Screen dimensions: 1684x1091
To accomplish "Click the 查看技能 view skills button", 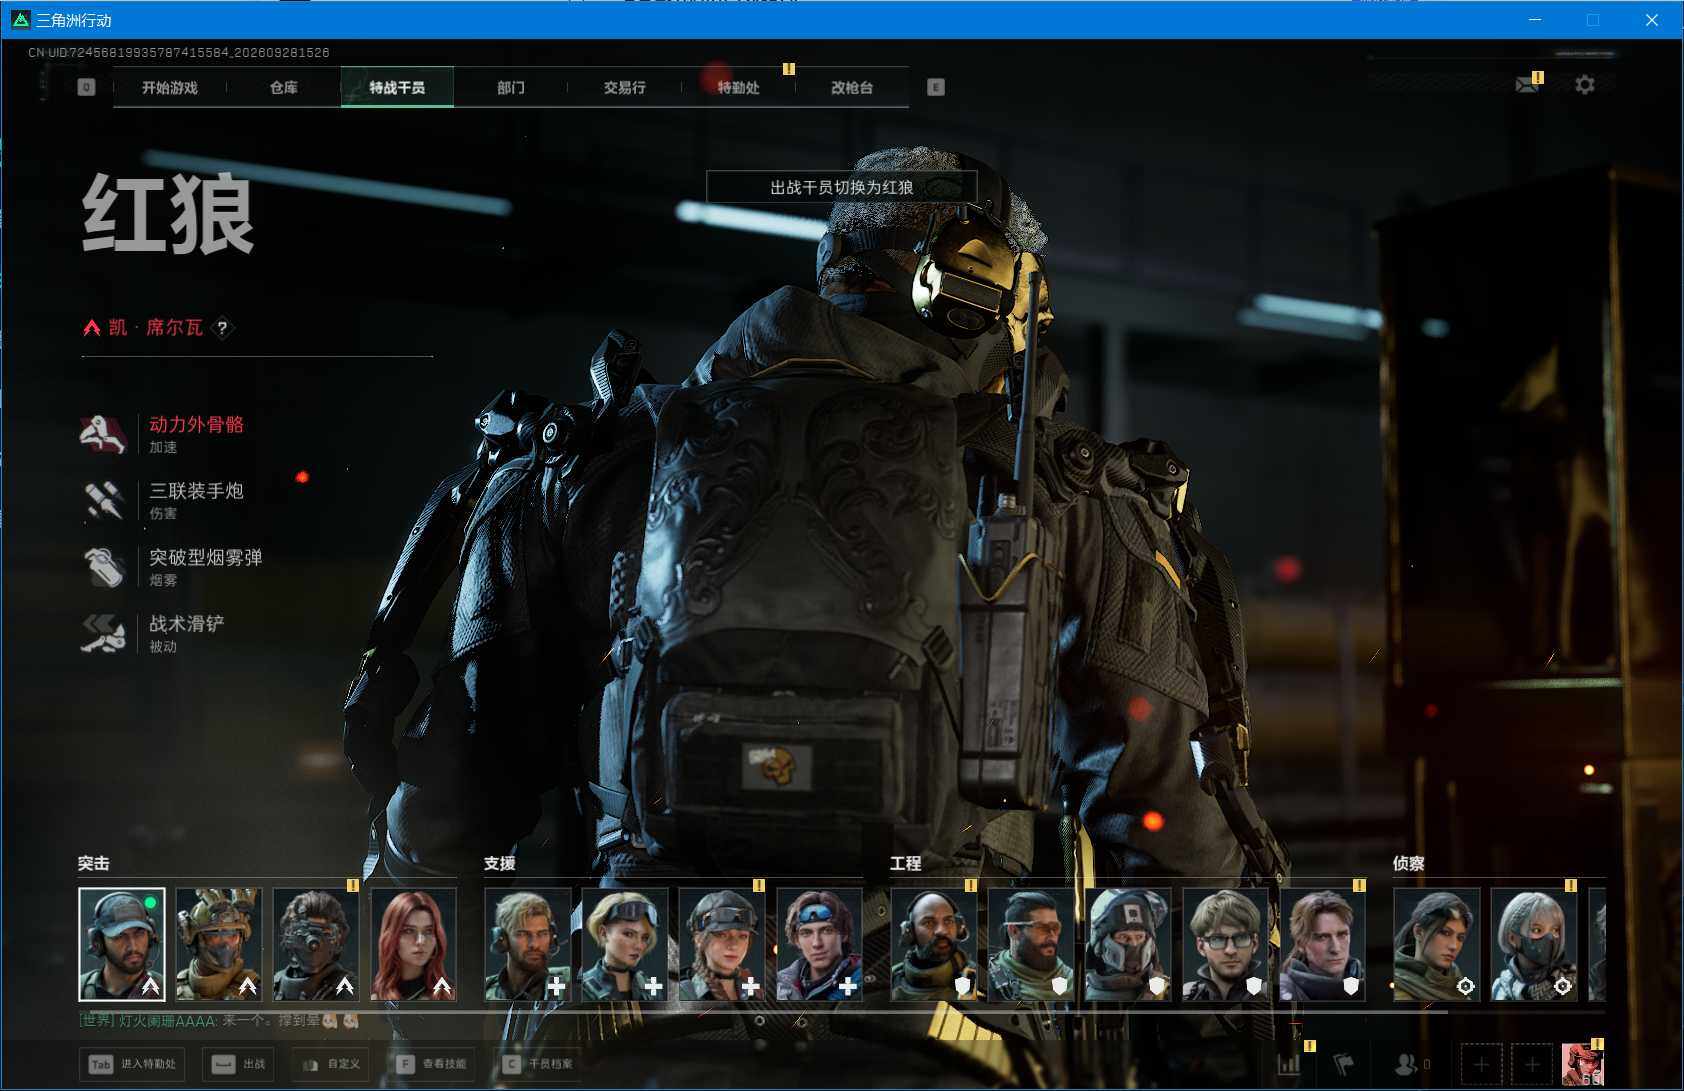I will [431, 1064].
